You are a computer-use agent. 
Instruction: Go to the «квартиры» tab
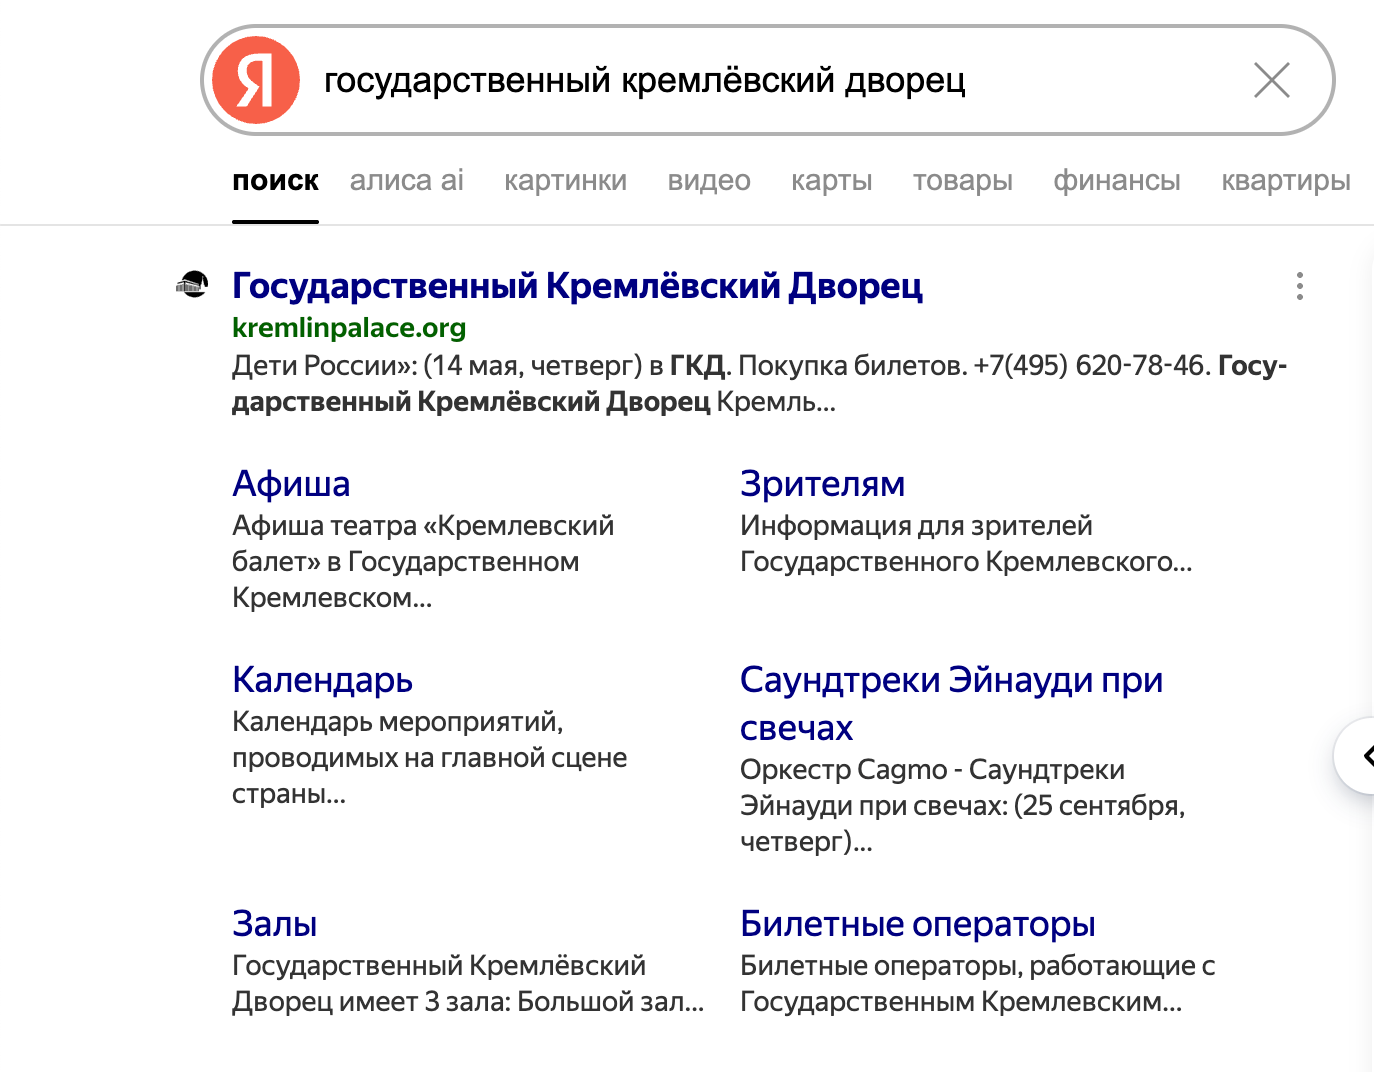[1285, 181]
